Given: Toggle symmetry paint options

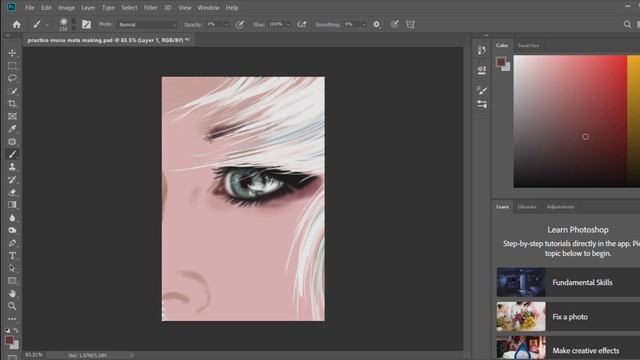Looking at the screenshot, I should tap(410, 24).
